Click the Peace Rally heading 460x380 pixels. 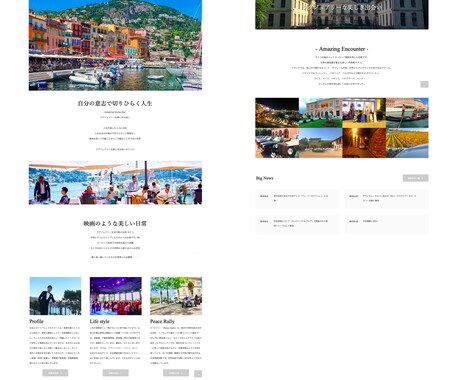[162, 321]
